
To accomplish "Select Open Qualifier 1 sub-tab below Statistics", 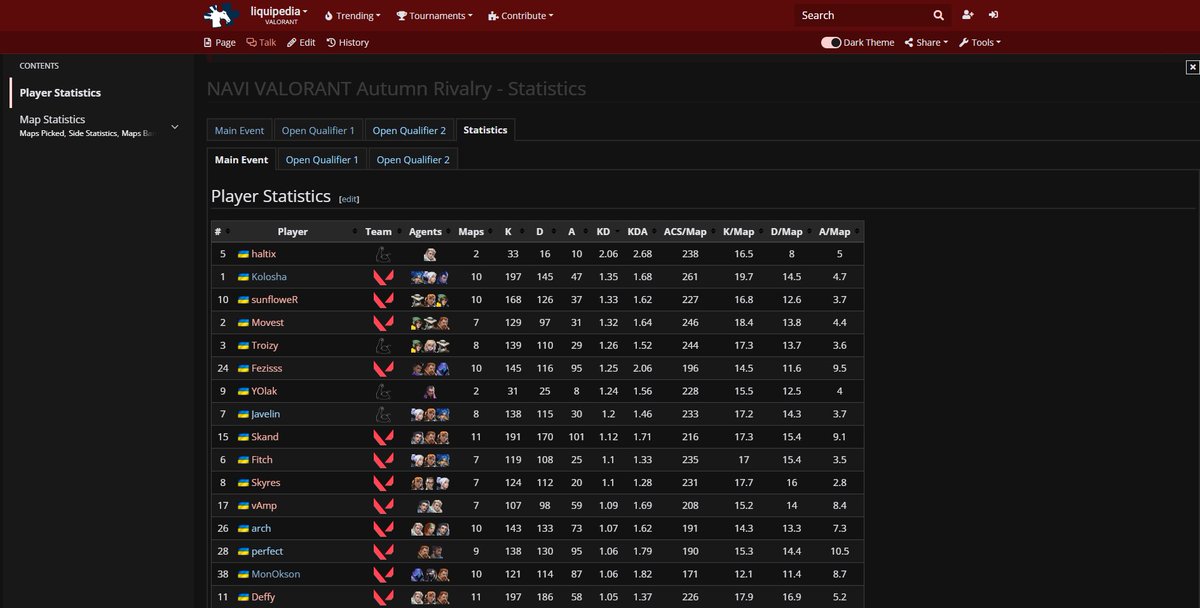I will click(322, 160).
